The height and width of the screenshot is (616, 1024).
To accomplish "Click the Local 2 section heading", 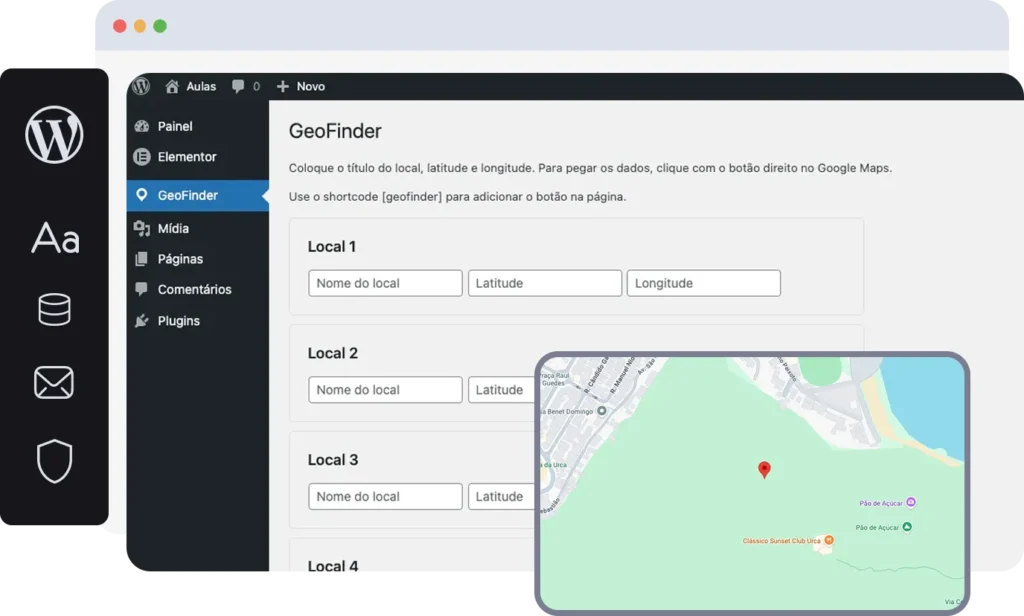I will [x=333, y=353].
